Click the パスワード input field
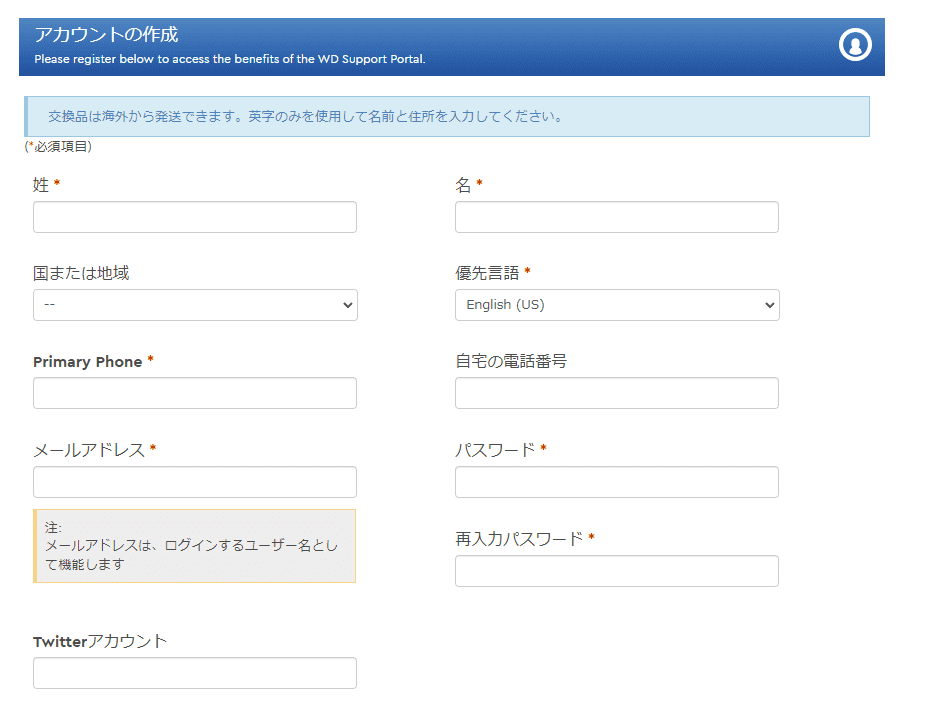Screen dimensions: 932x707 [616, 482]
